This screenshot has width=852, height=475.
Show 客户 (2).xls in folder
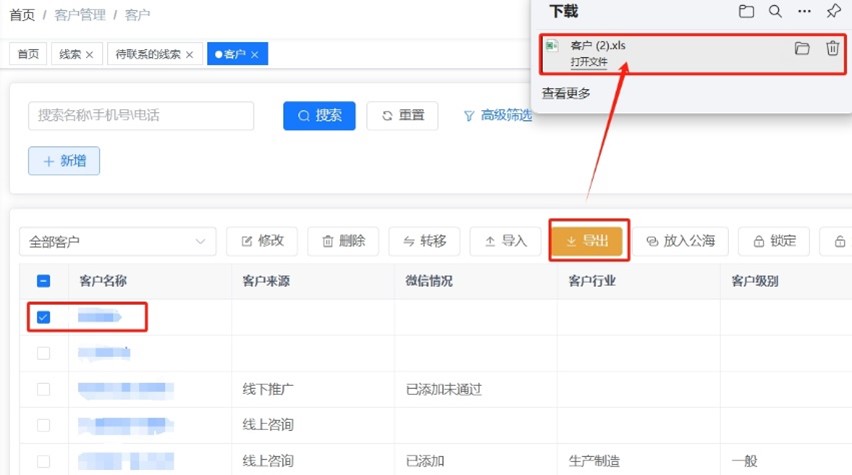click(801, 48)
